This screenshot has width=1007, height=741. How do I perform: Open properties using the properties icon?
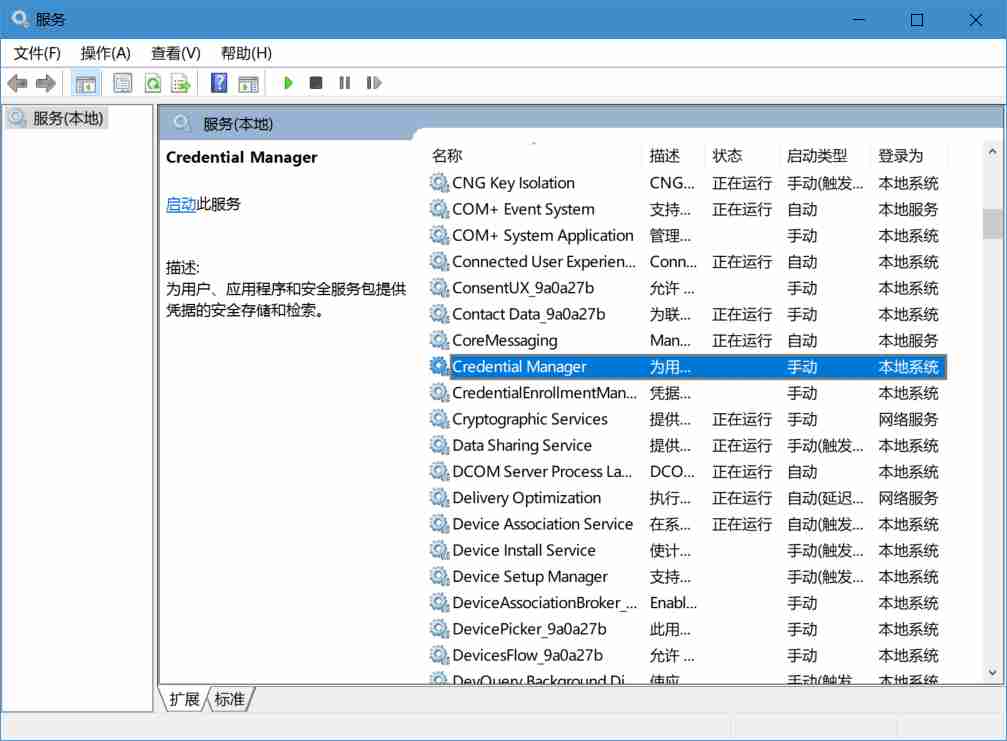pos(121,83)
